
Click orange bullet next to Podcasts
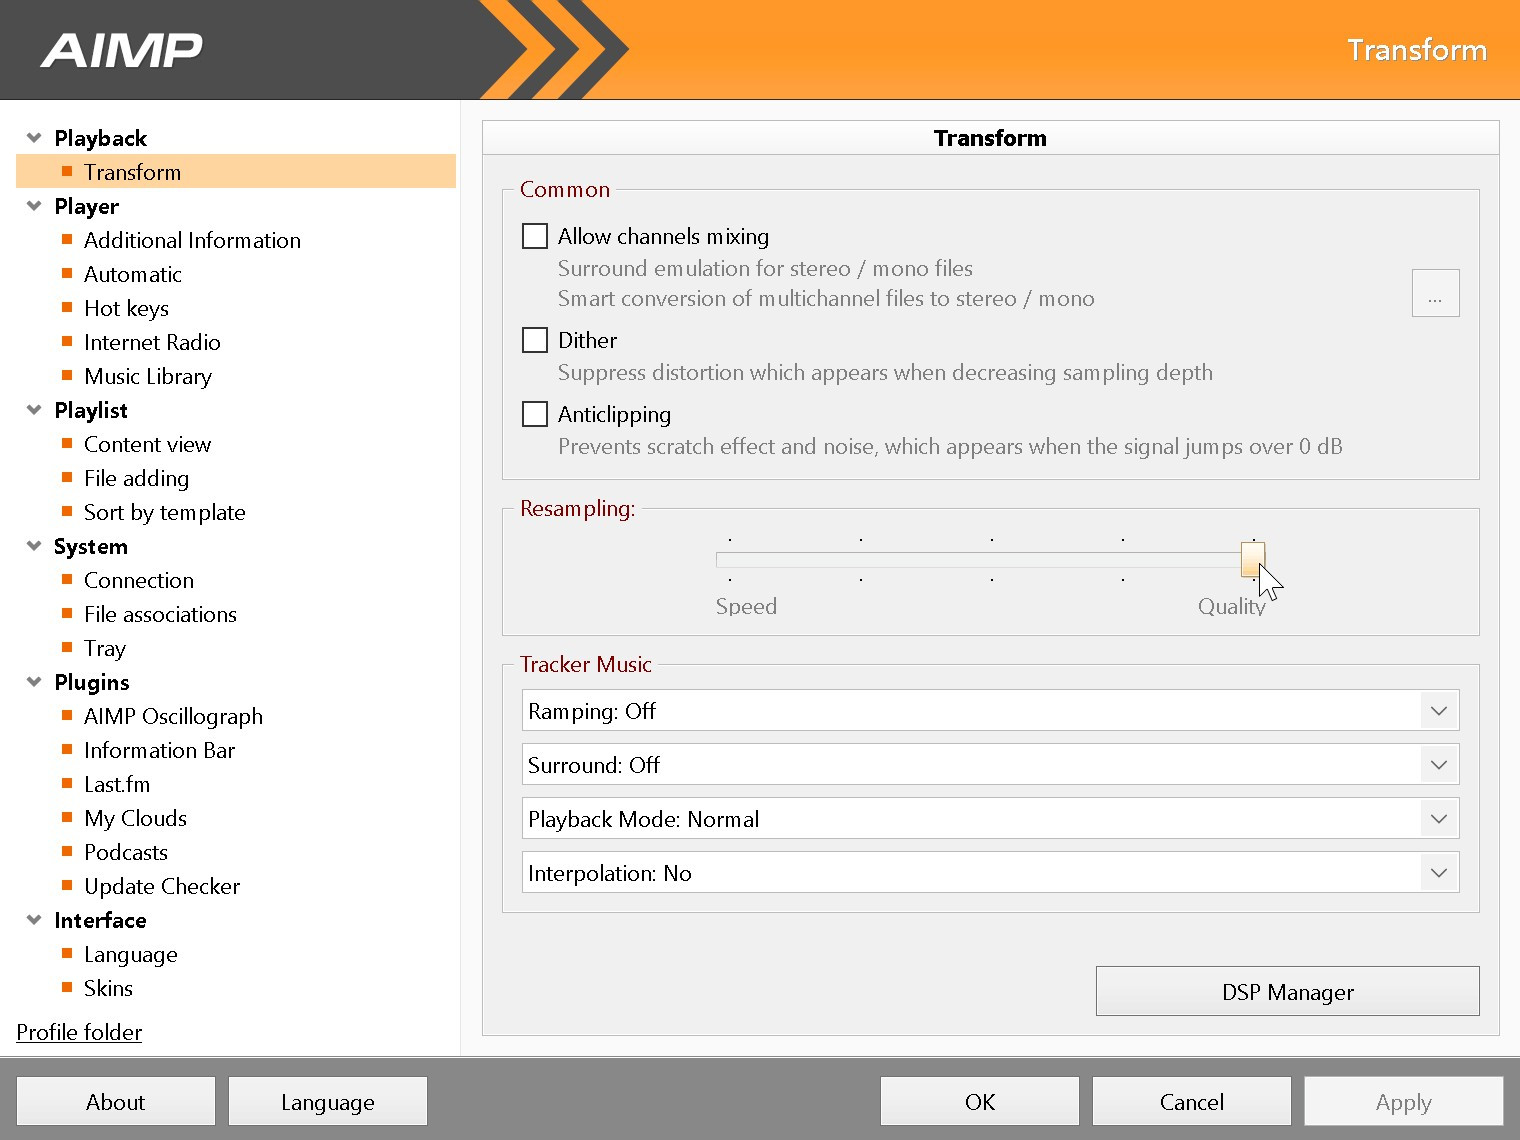coord(67,852)
